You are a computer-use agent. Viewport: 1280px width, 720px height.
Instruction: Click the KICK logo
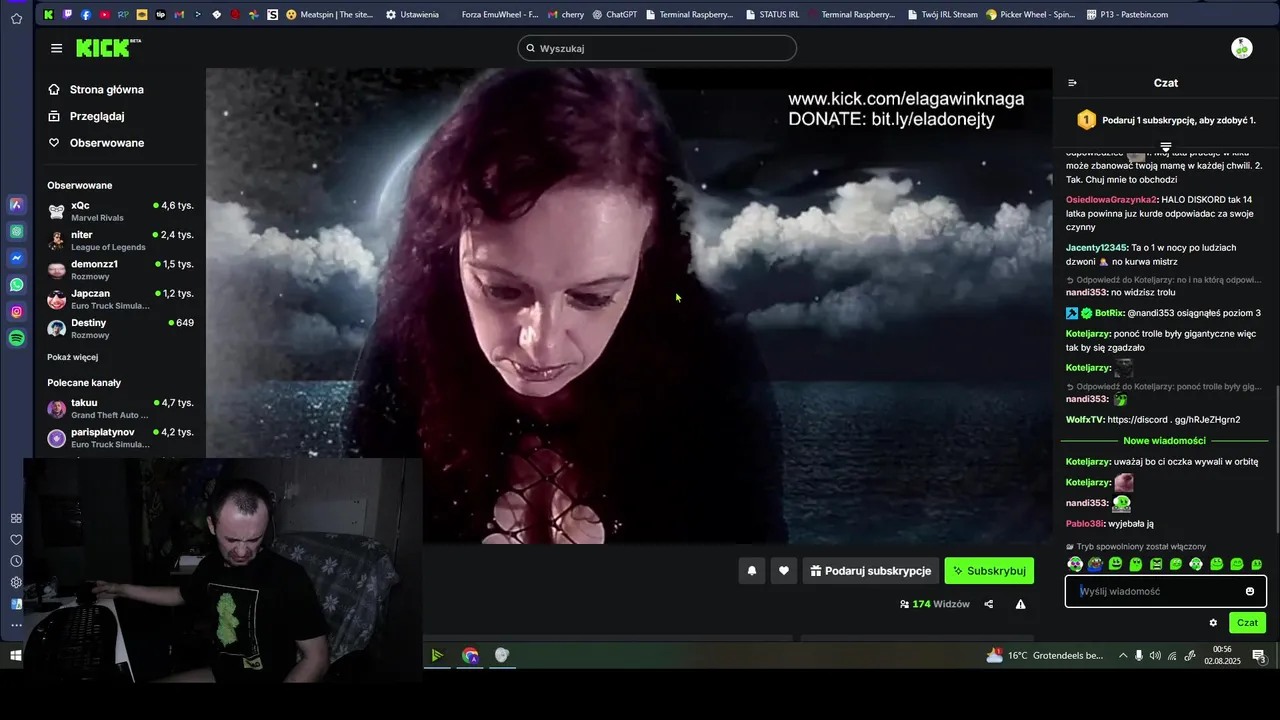click(107, 48)
